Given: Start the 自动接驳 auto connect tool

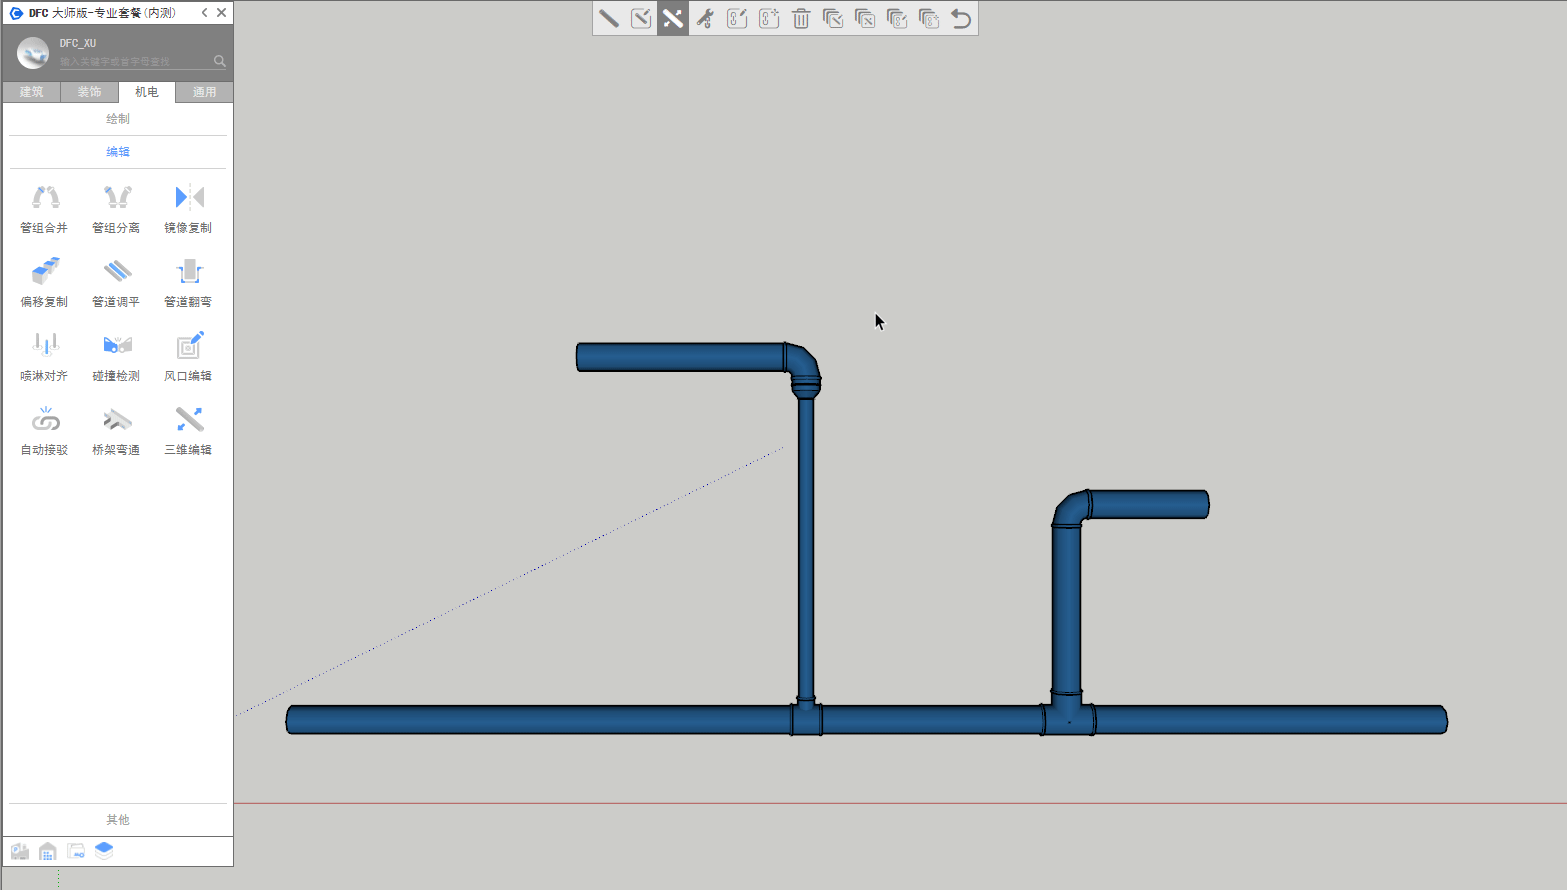Looking at the screenshot, I should 45,429.
